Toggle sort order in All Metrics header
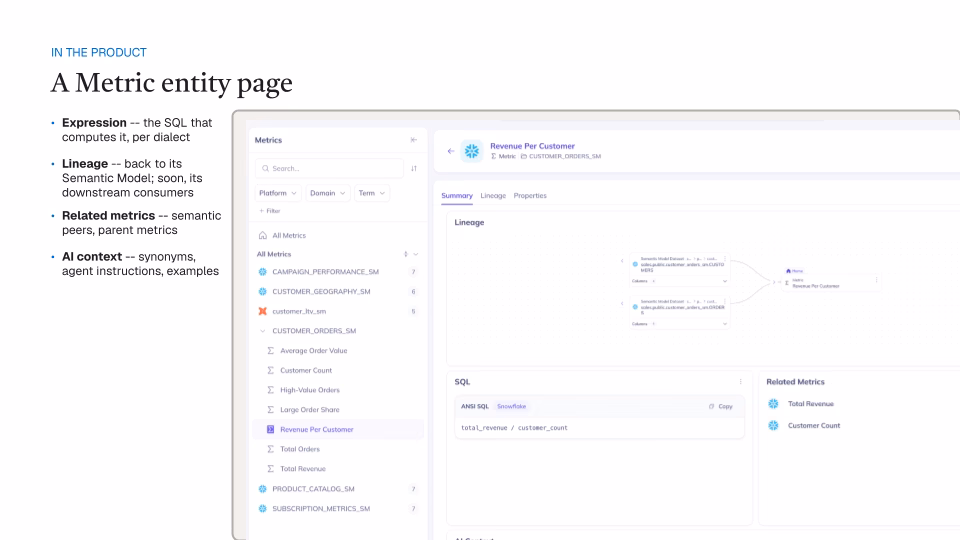This screenshot has width=960, height=540. (x=405, y=254)
